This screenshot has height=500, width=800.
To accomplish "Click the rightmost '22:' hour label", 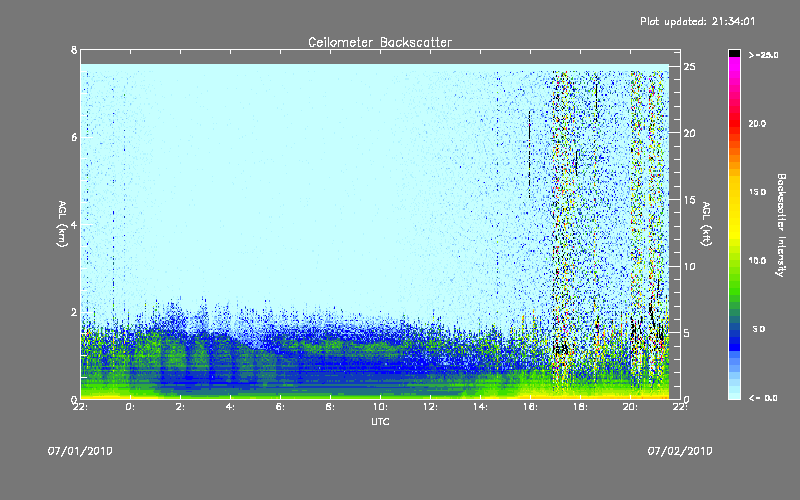I will (x=680, y=407).
